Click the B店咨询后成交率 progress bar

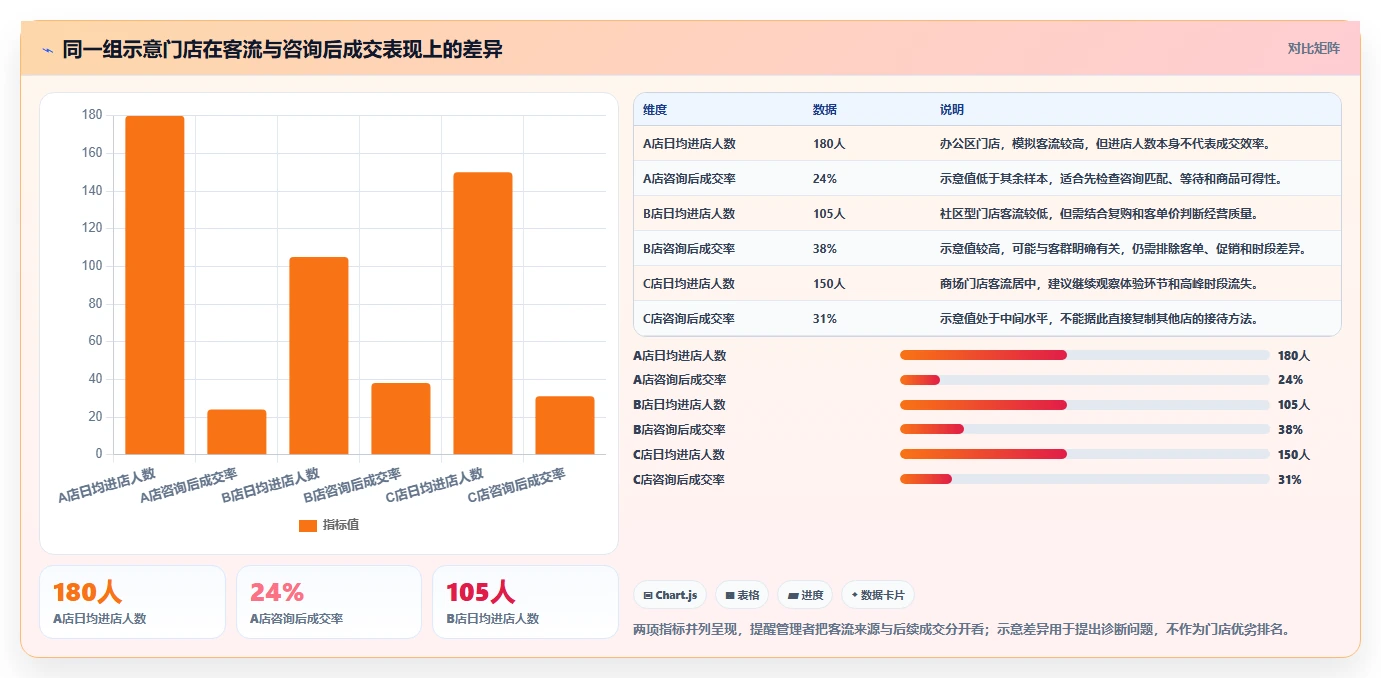point(1085,430)
